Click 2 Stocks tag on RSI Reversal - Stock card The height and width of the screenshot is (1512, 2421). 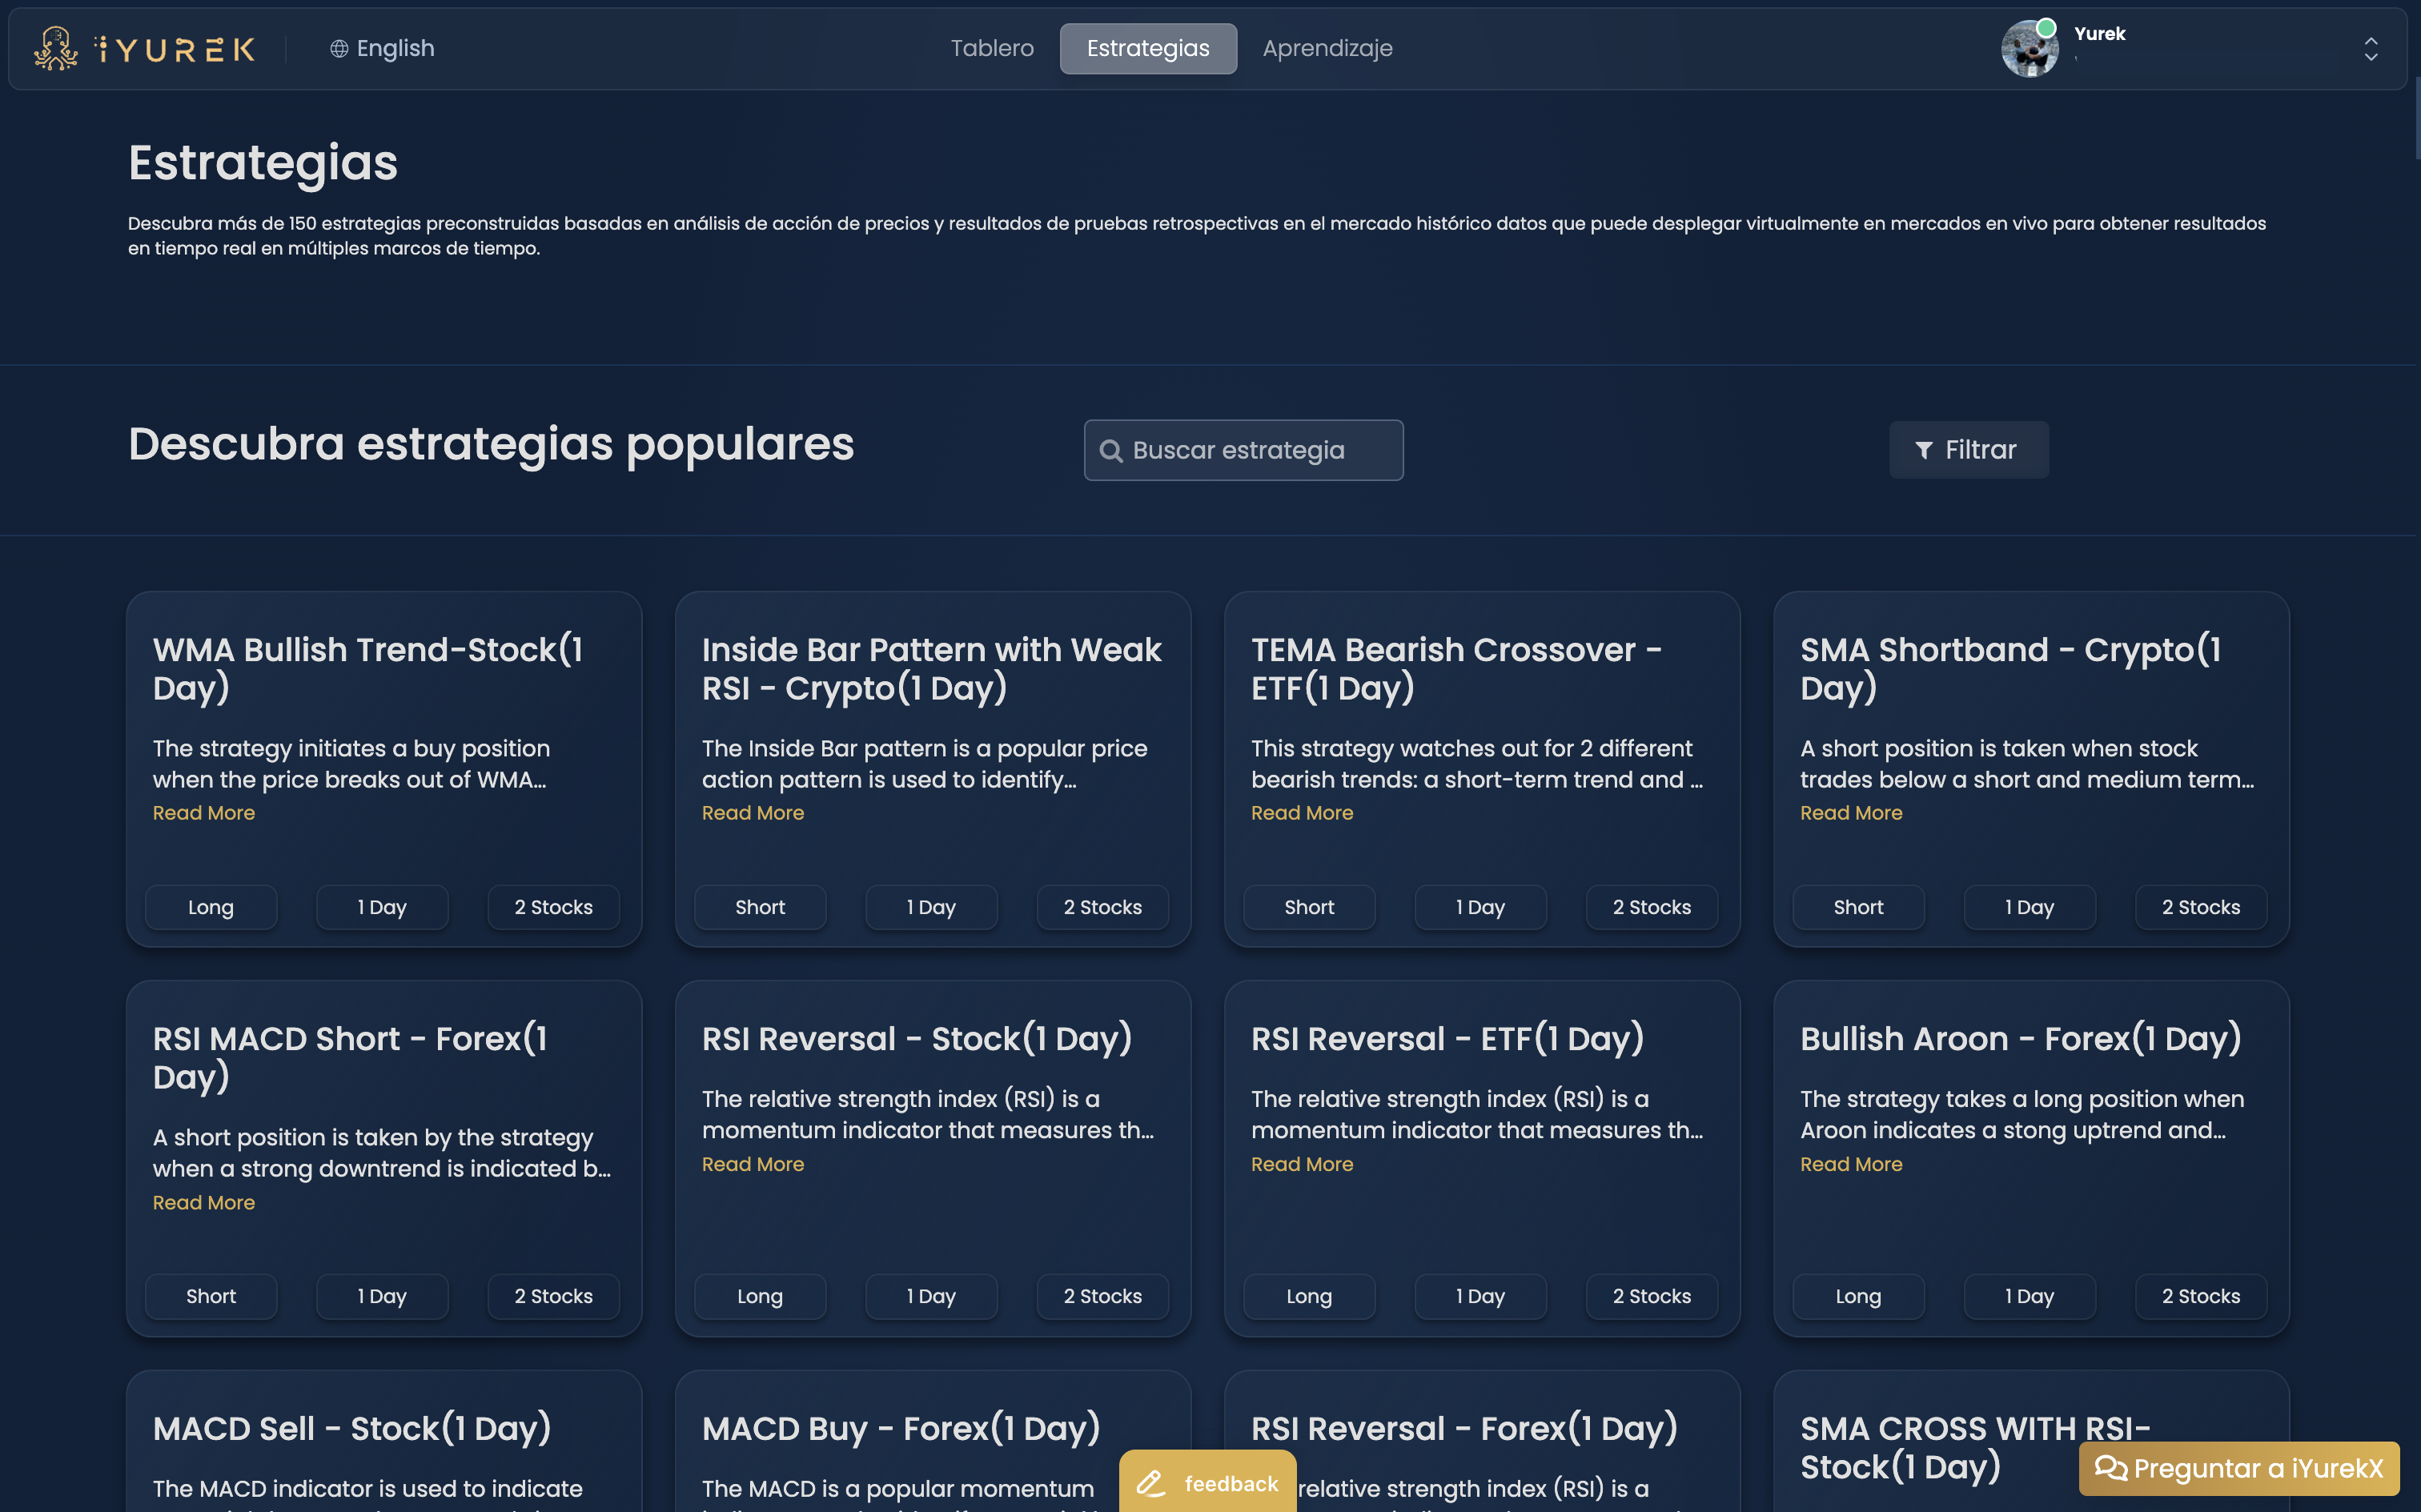coord(1102,1296)
